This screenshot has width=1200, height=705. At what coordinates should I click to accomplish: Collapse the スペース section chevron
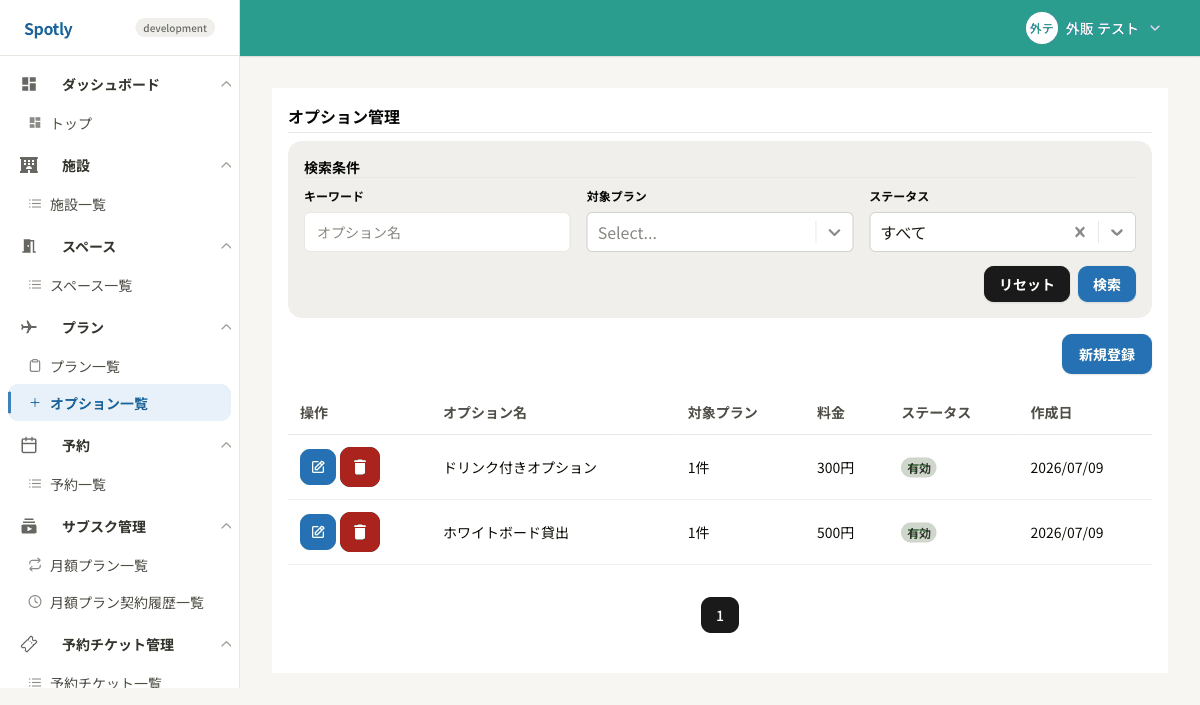click(x=226, y=246)
